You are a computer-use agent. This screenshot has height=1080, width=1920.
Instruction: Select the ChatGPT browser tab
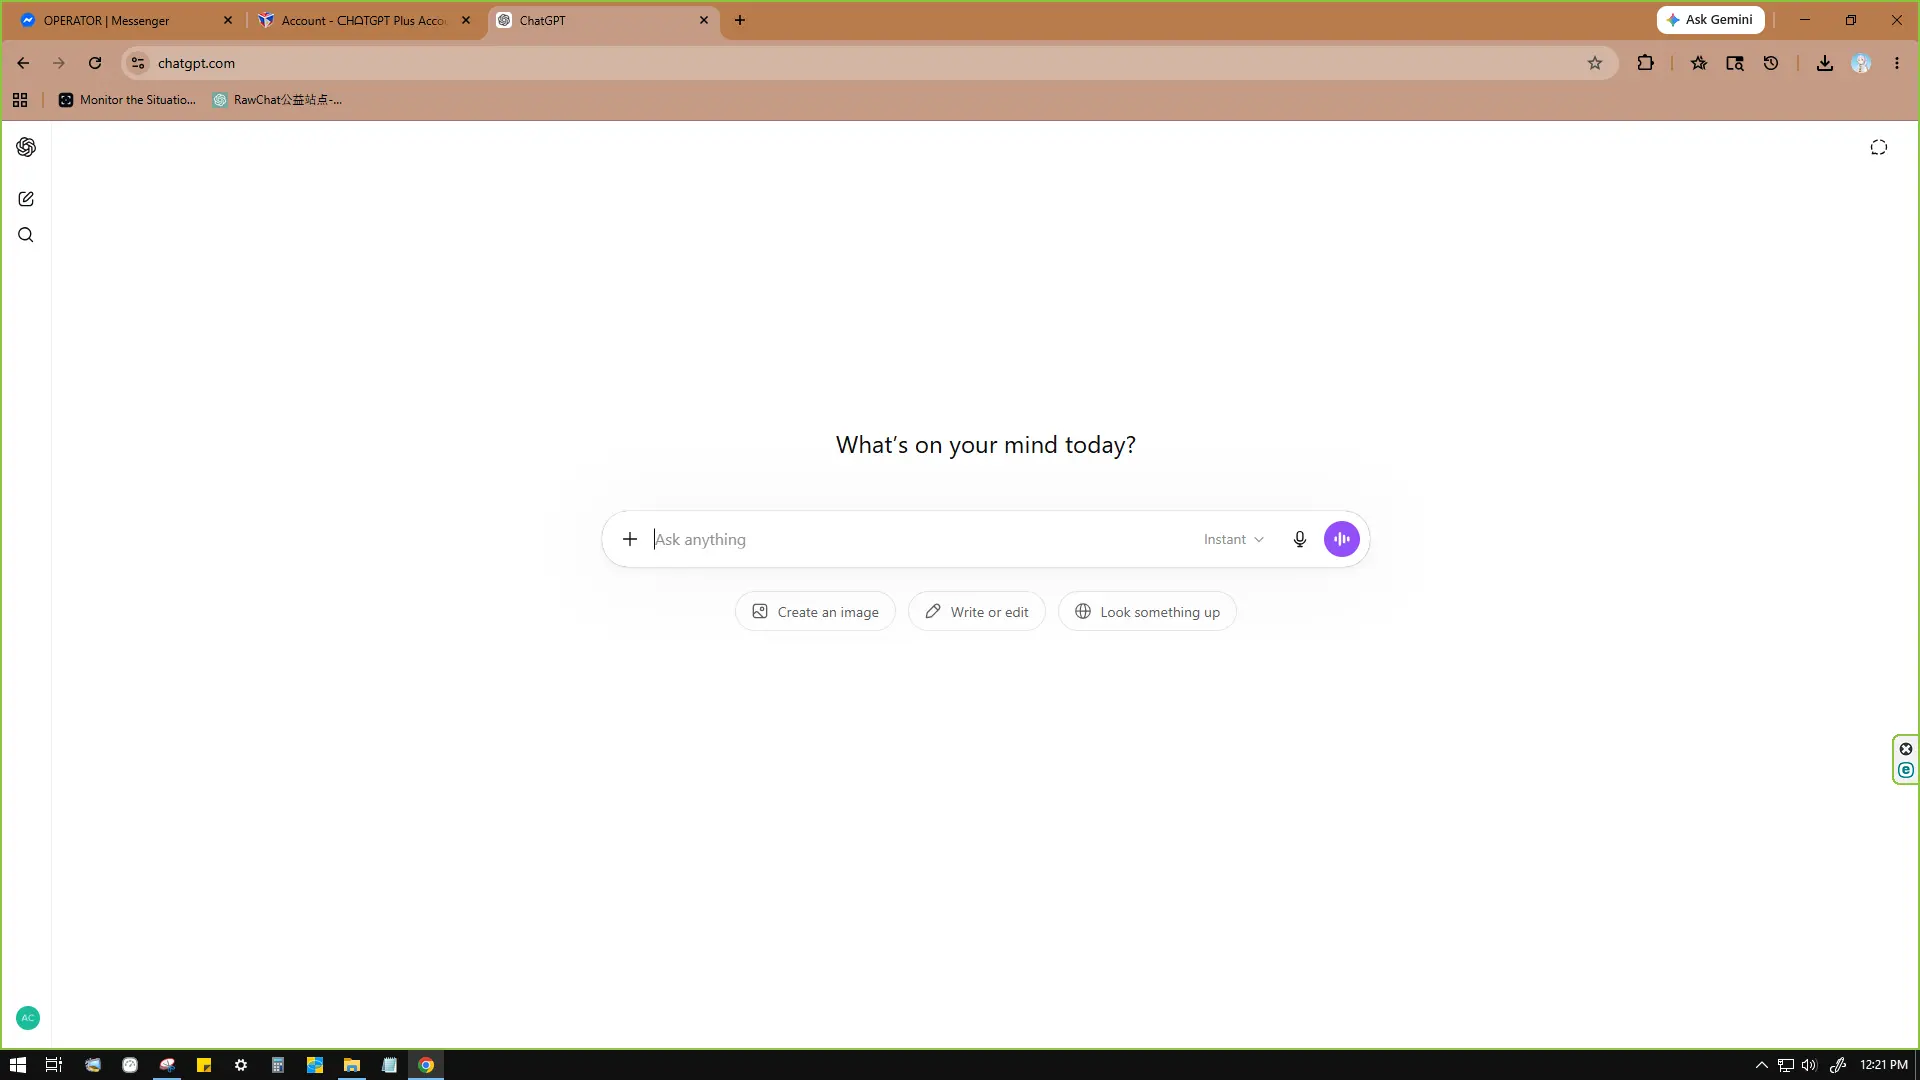(603, 20)
